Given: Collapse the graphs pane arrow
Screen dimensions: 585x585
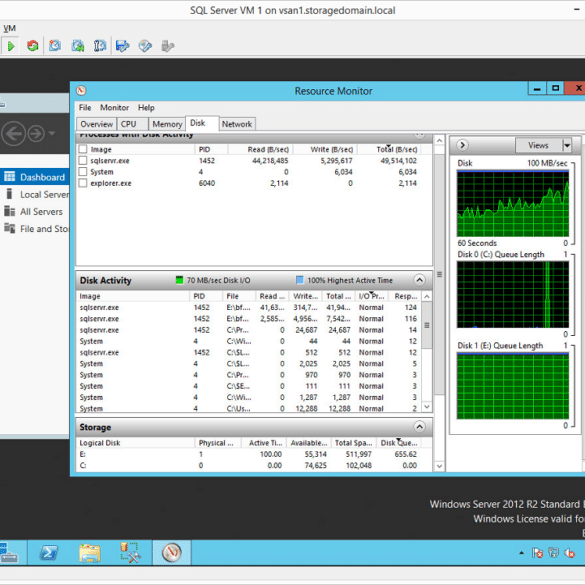Looking at the screenshot, I should pyautogui.click(x=462, y=145).
